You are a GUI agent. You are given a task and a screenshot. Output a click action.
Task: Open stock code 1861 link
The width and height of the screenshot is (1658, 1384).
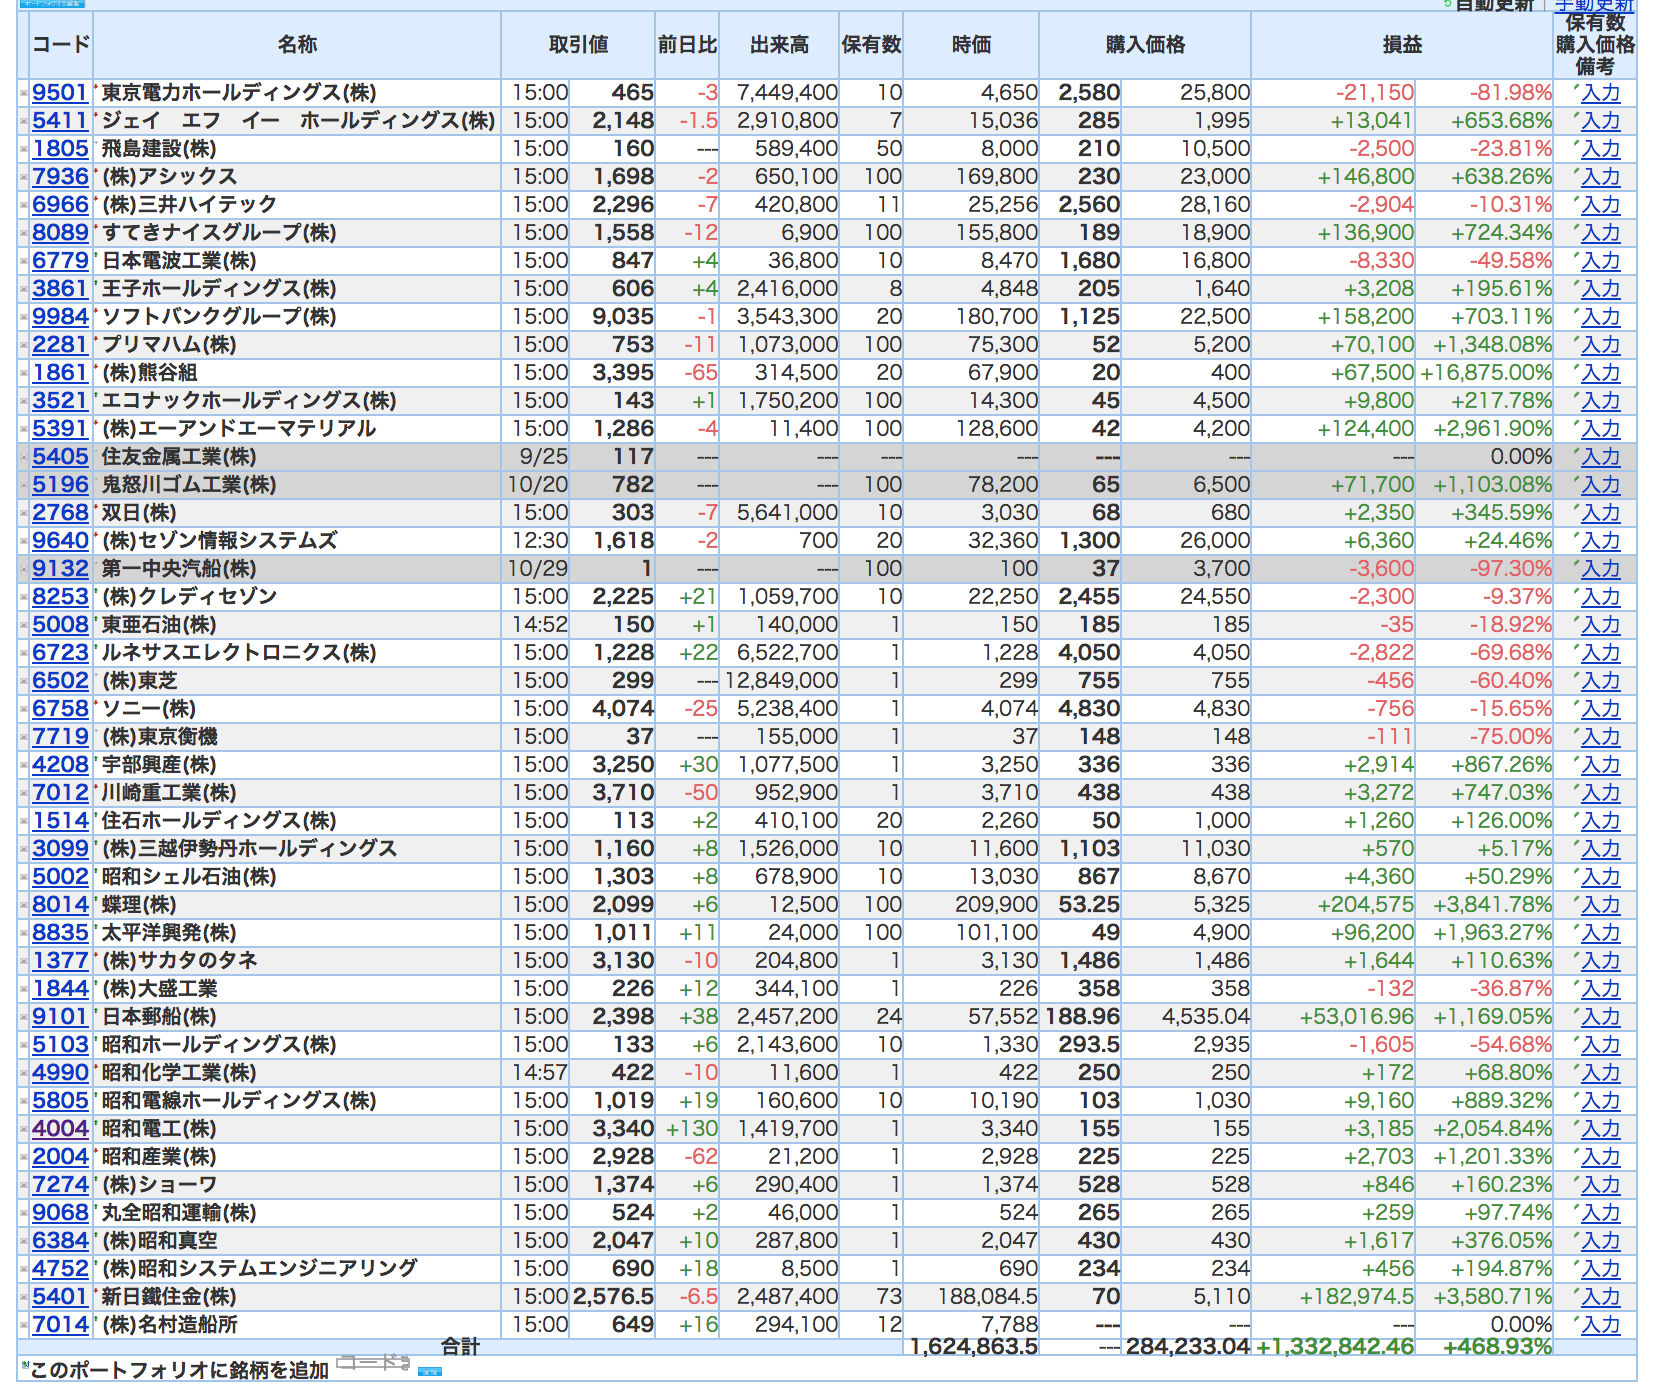tap(60, 373)
